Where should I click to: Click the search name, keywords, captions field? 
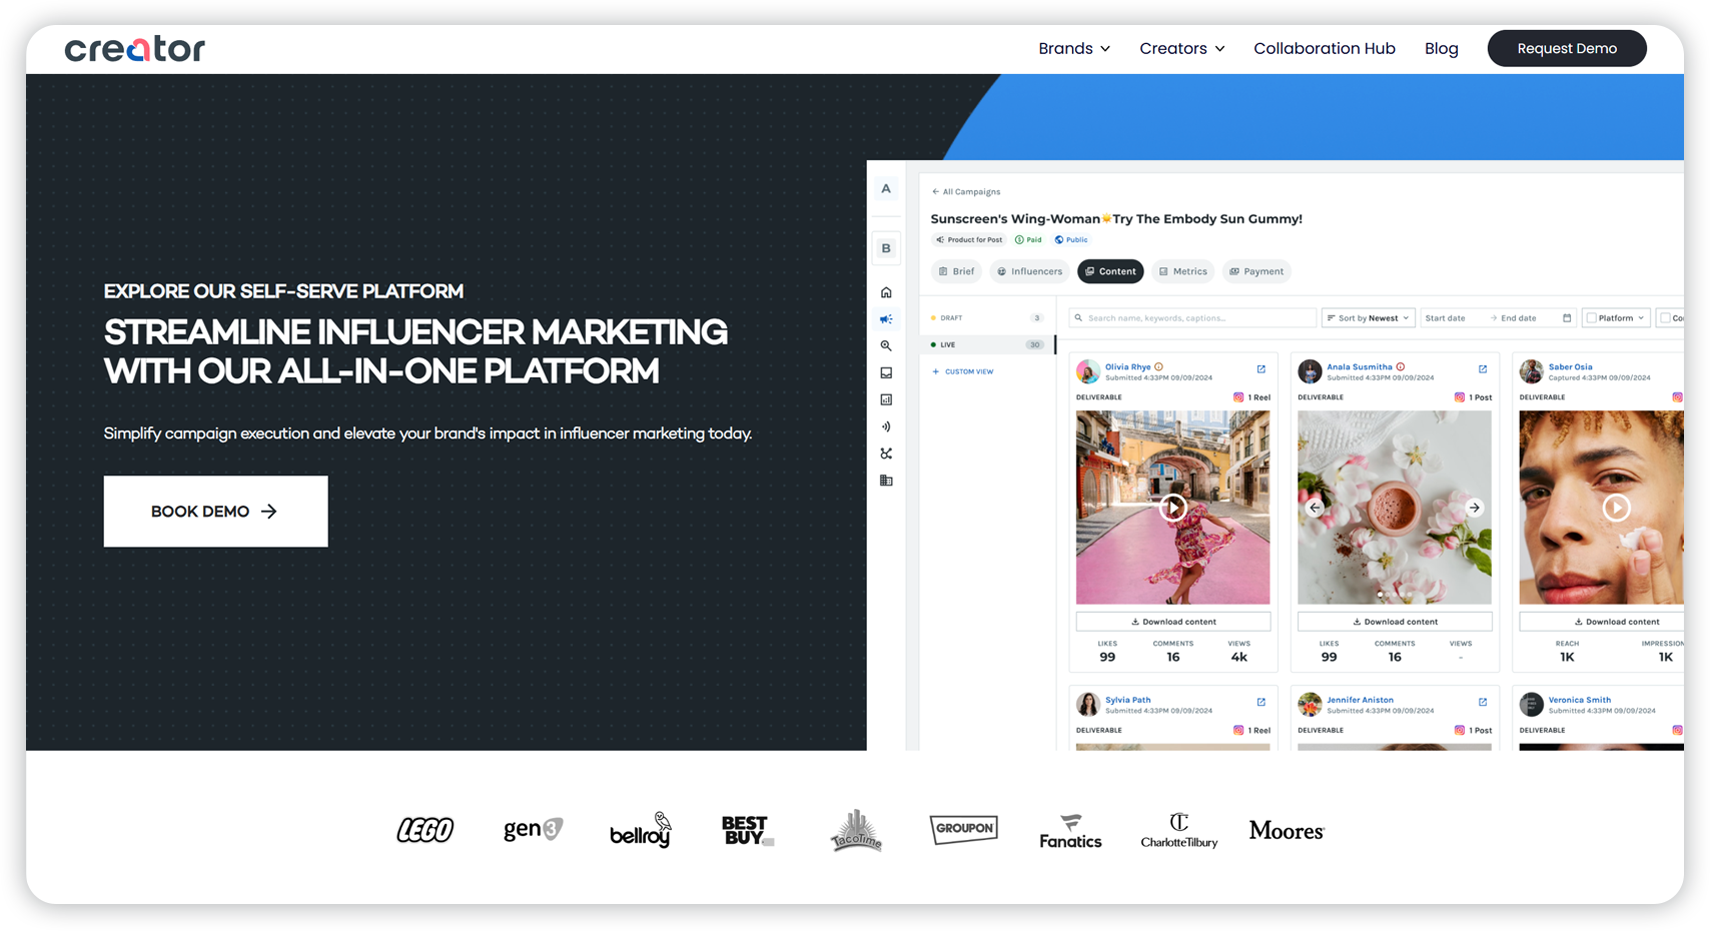pos(1190,317)
